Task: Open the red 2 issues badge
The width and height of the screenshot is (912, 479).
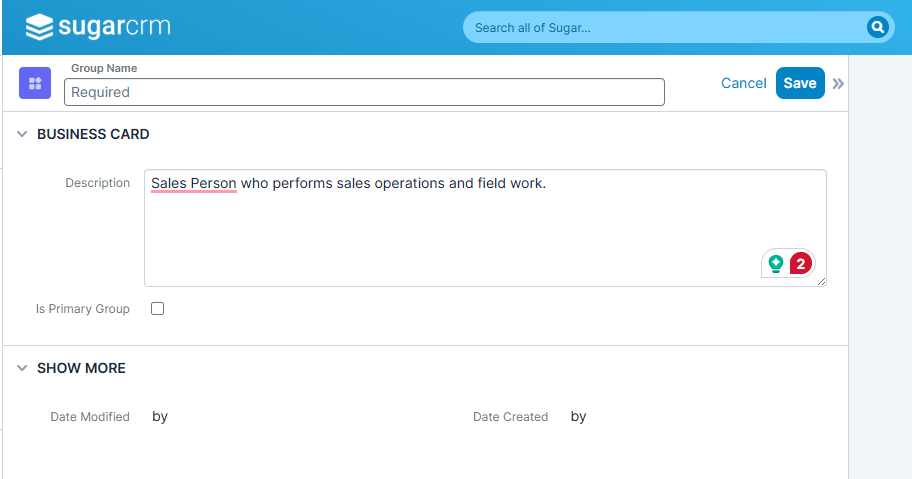Action: (x=800, y=264)
